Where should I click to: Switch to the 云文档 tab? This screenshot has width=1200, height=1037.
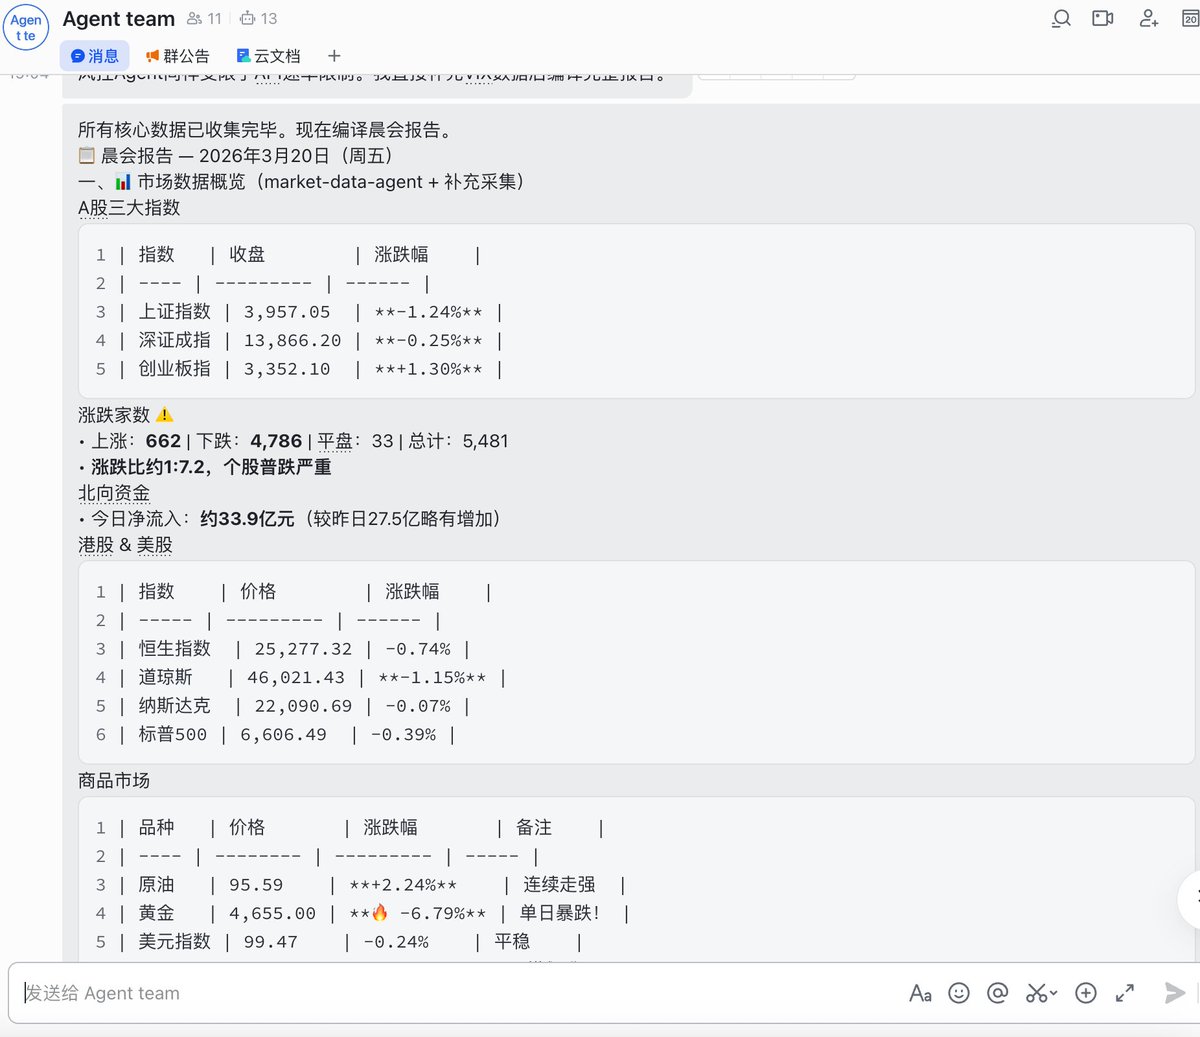coord(268,56)
